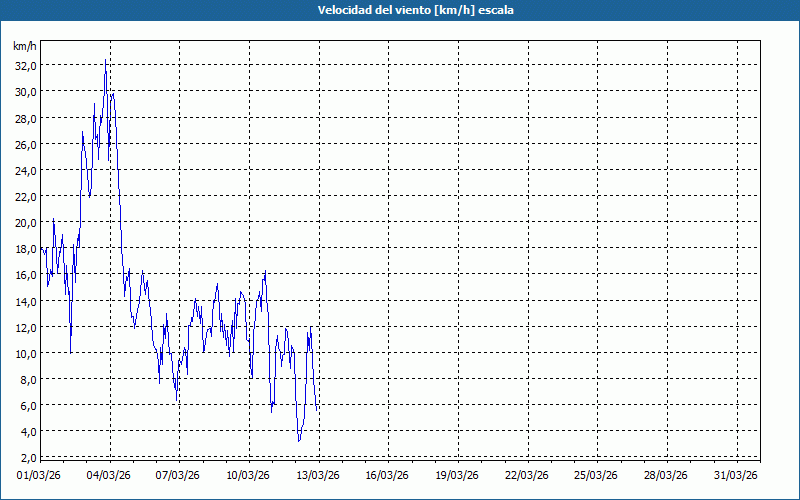Click the highest wind speed peak on the line
The image size is (800, 500).
point(105,61)
